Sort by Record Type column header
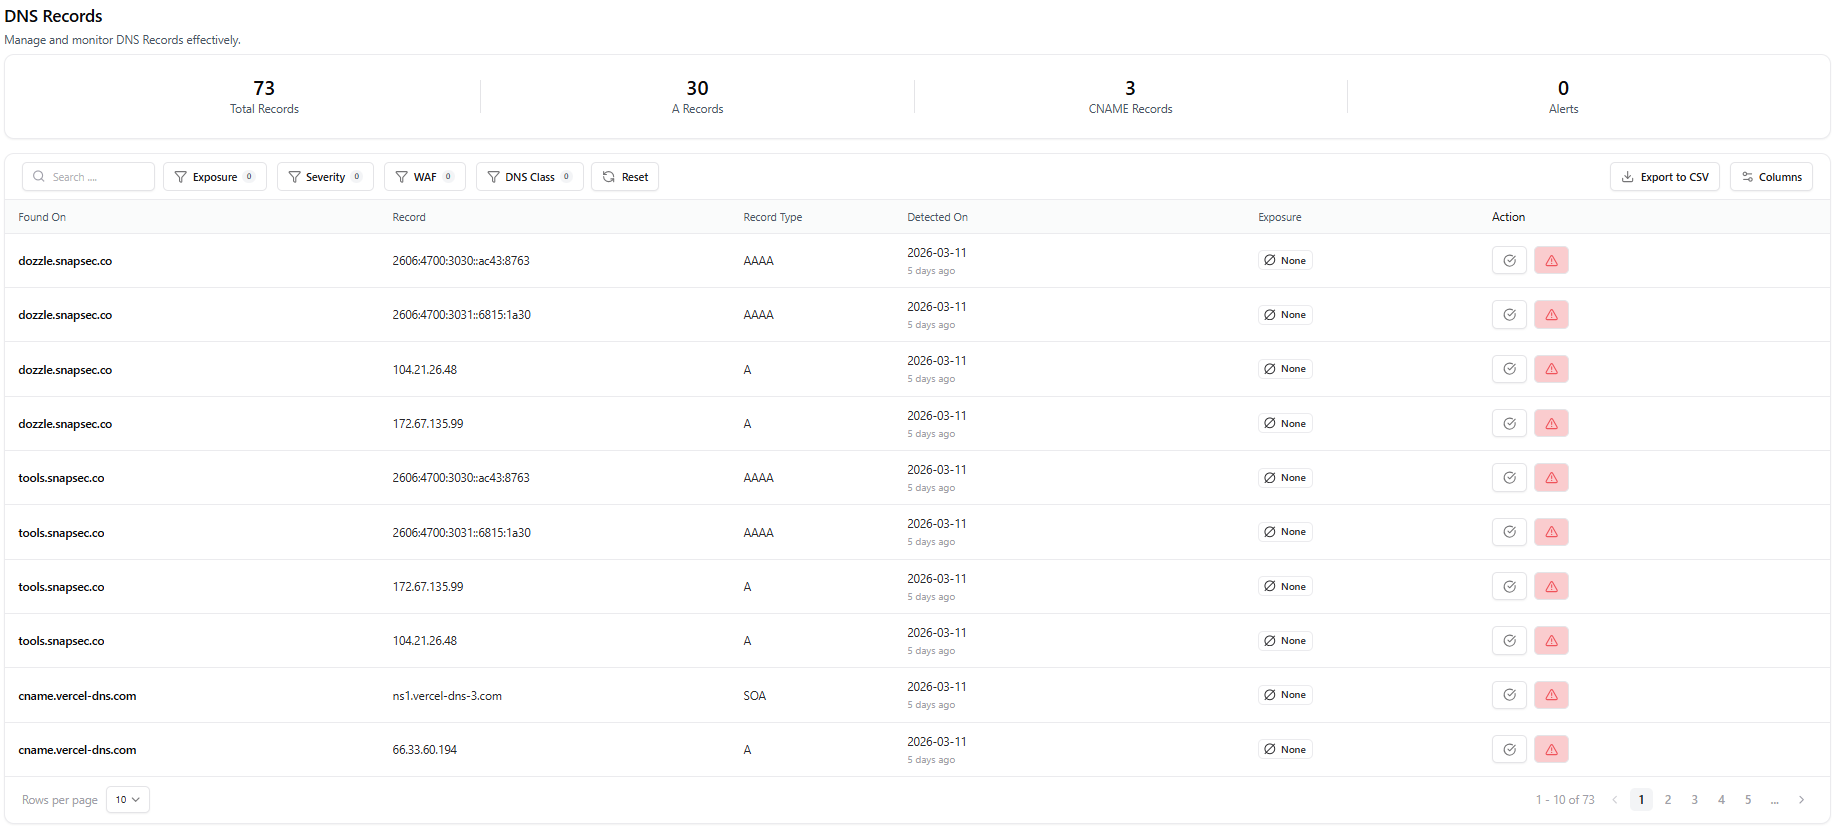Viewport: 1835px width, 828px height. [773, 217]
